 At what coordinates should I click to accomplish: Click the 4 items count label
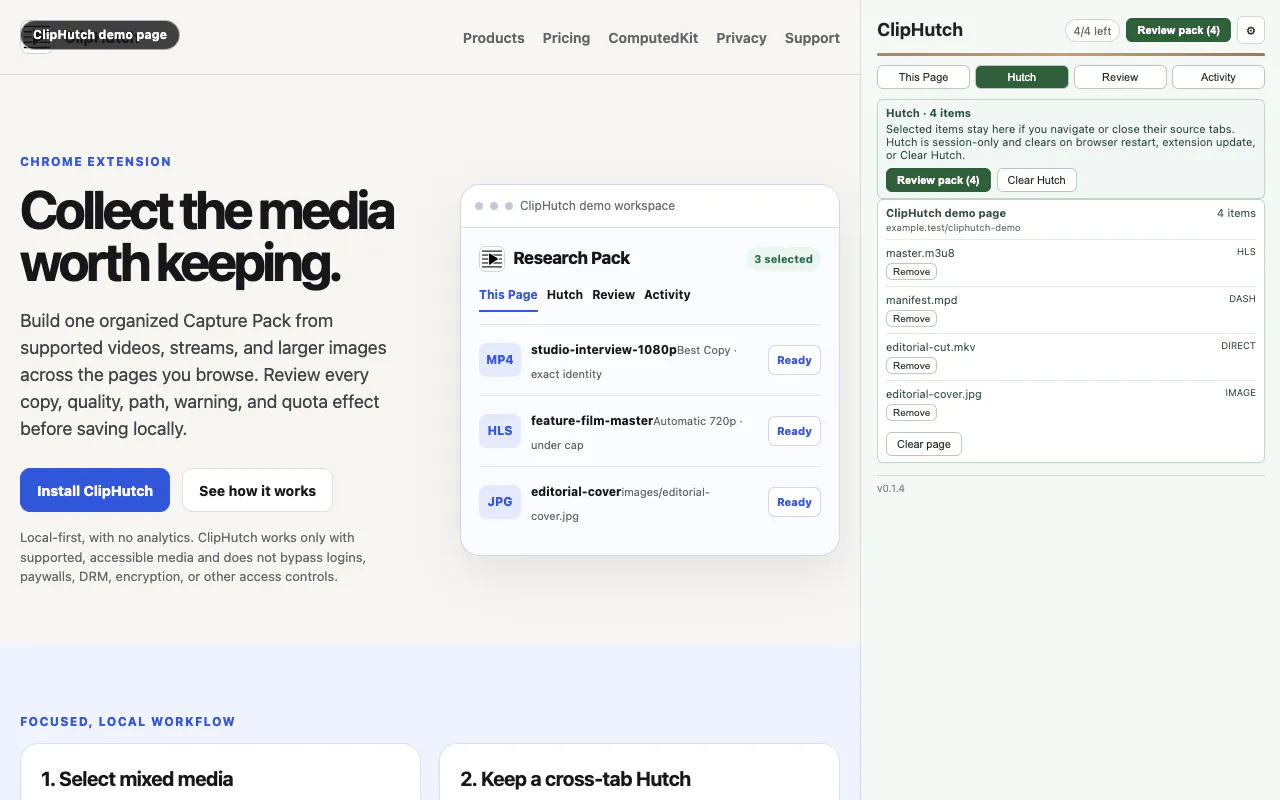1236,213
